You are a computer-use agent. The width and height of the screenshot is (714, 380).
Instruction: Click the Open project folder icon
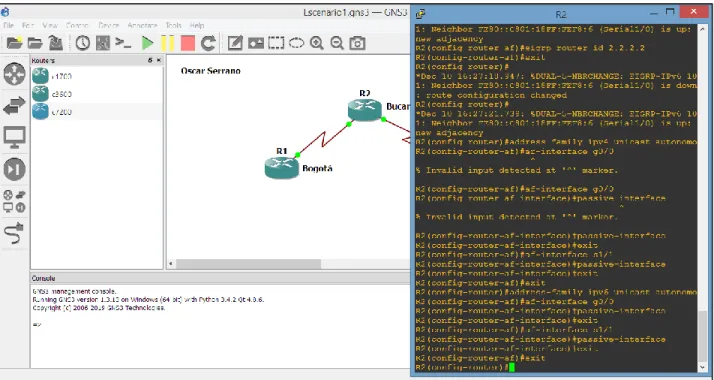click(35, 43)
